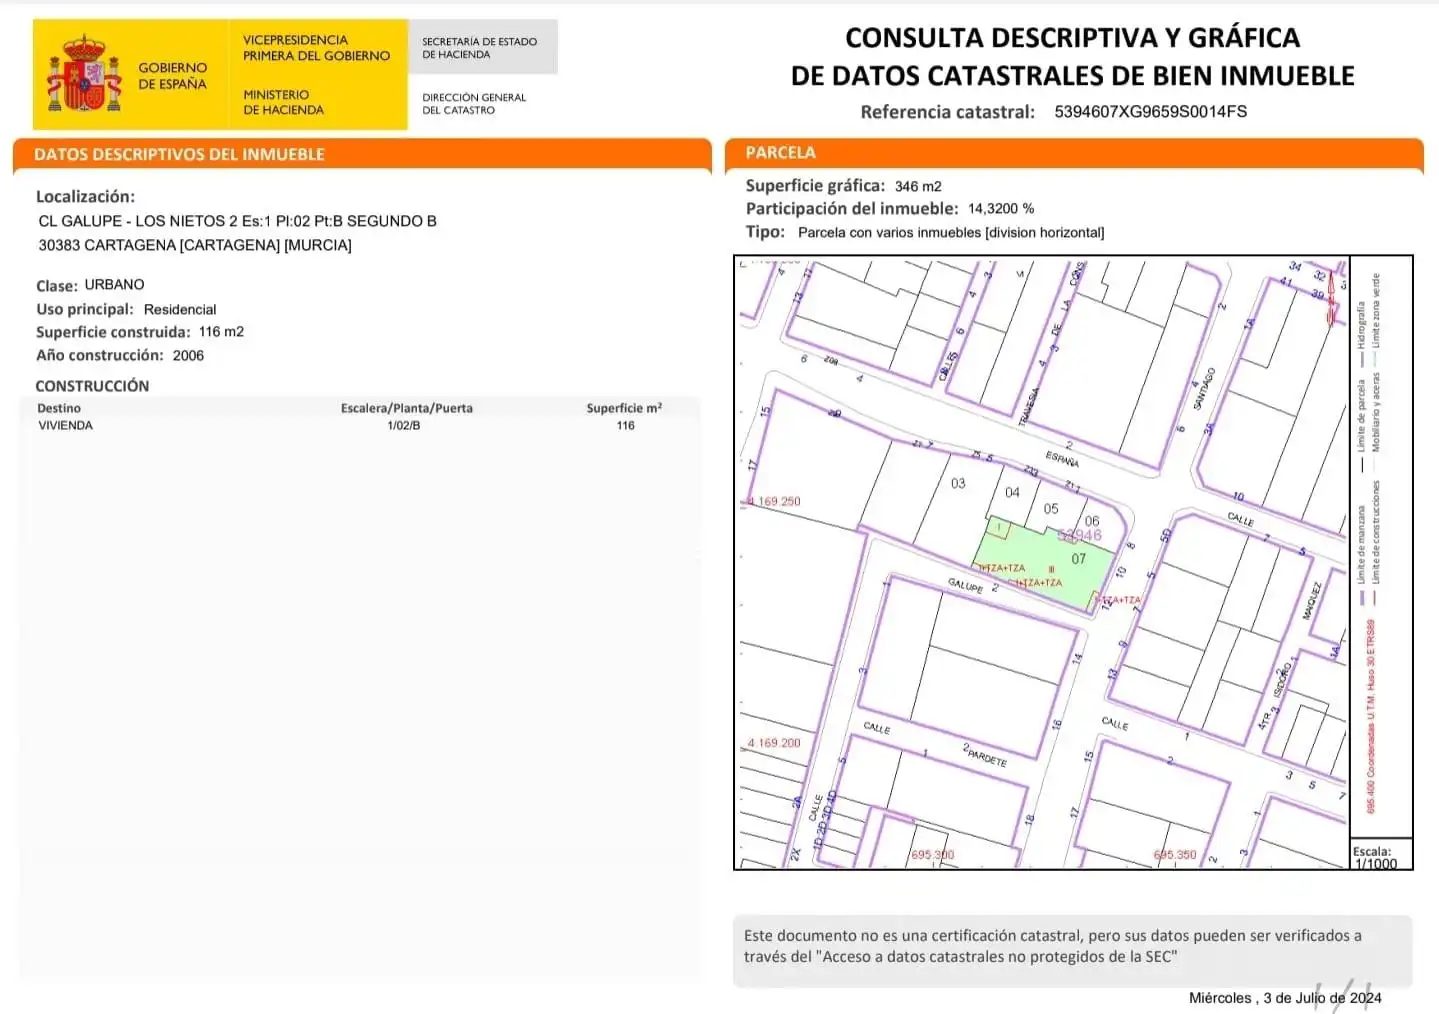Click parcel number '03' on the map
The image size is (1439, 1014).
tap(958, 484)
